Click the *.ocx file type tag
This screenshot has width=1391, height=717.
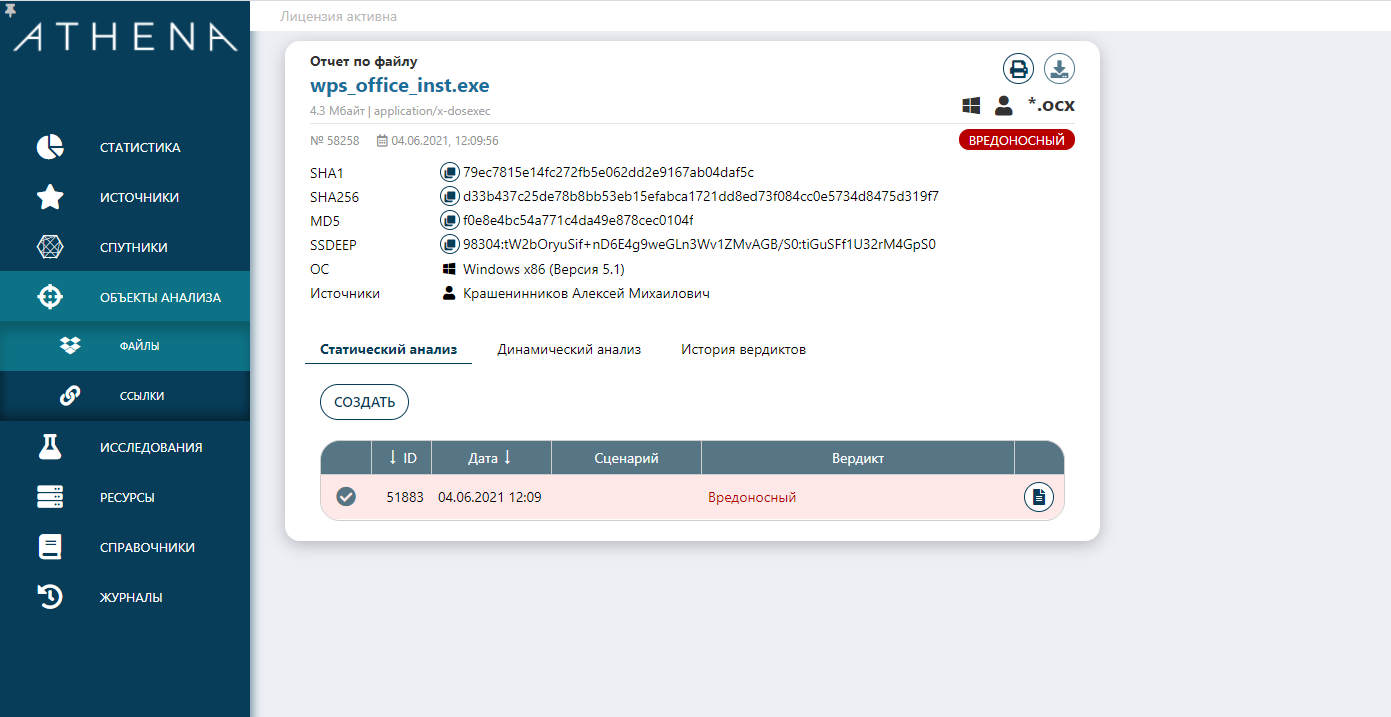pos(1051,104)
